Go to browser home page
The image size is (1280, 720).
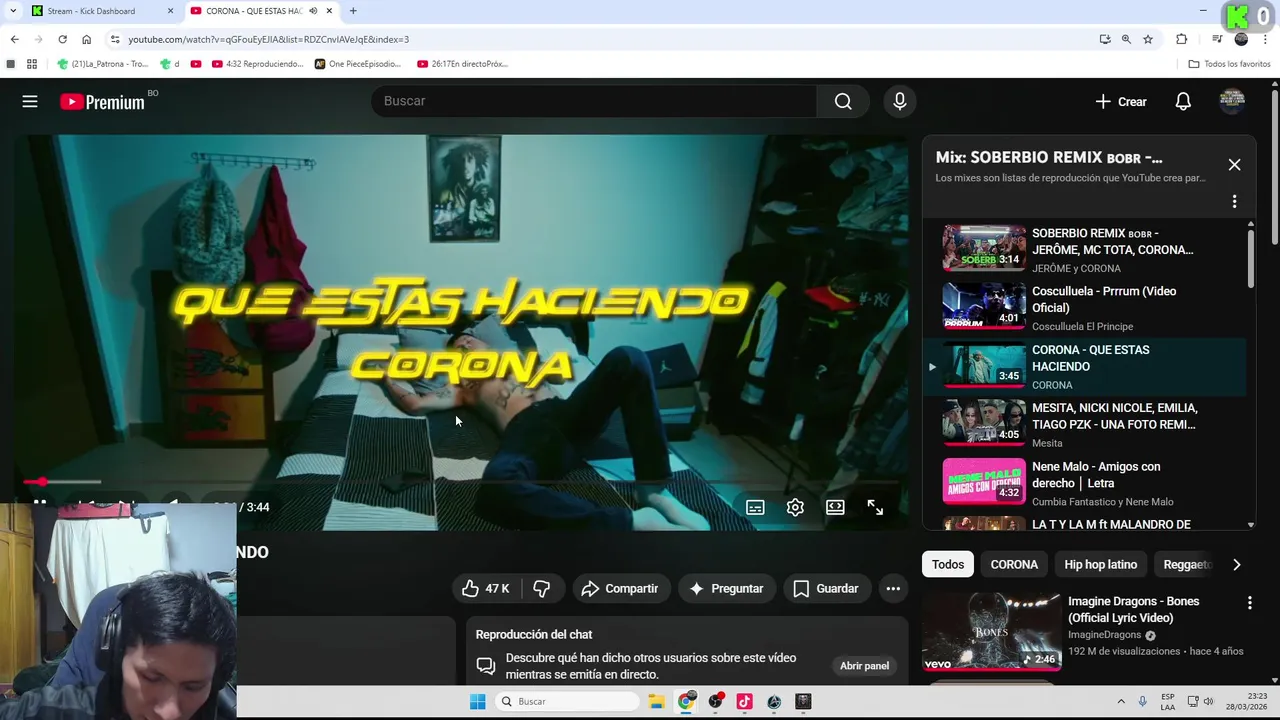click(x=87, y=39)
